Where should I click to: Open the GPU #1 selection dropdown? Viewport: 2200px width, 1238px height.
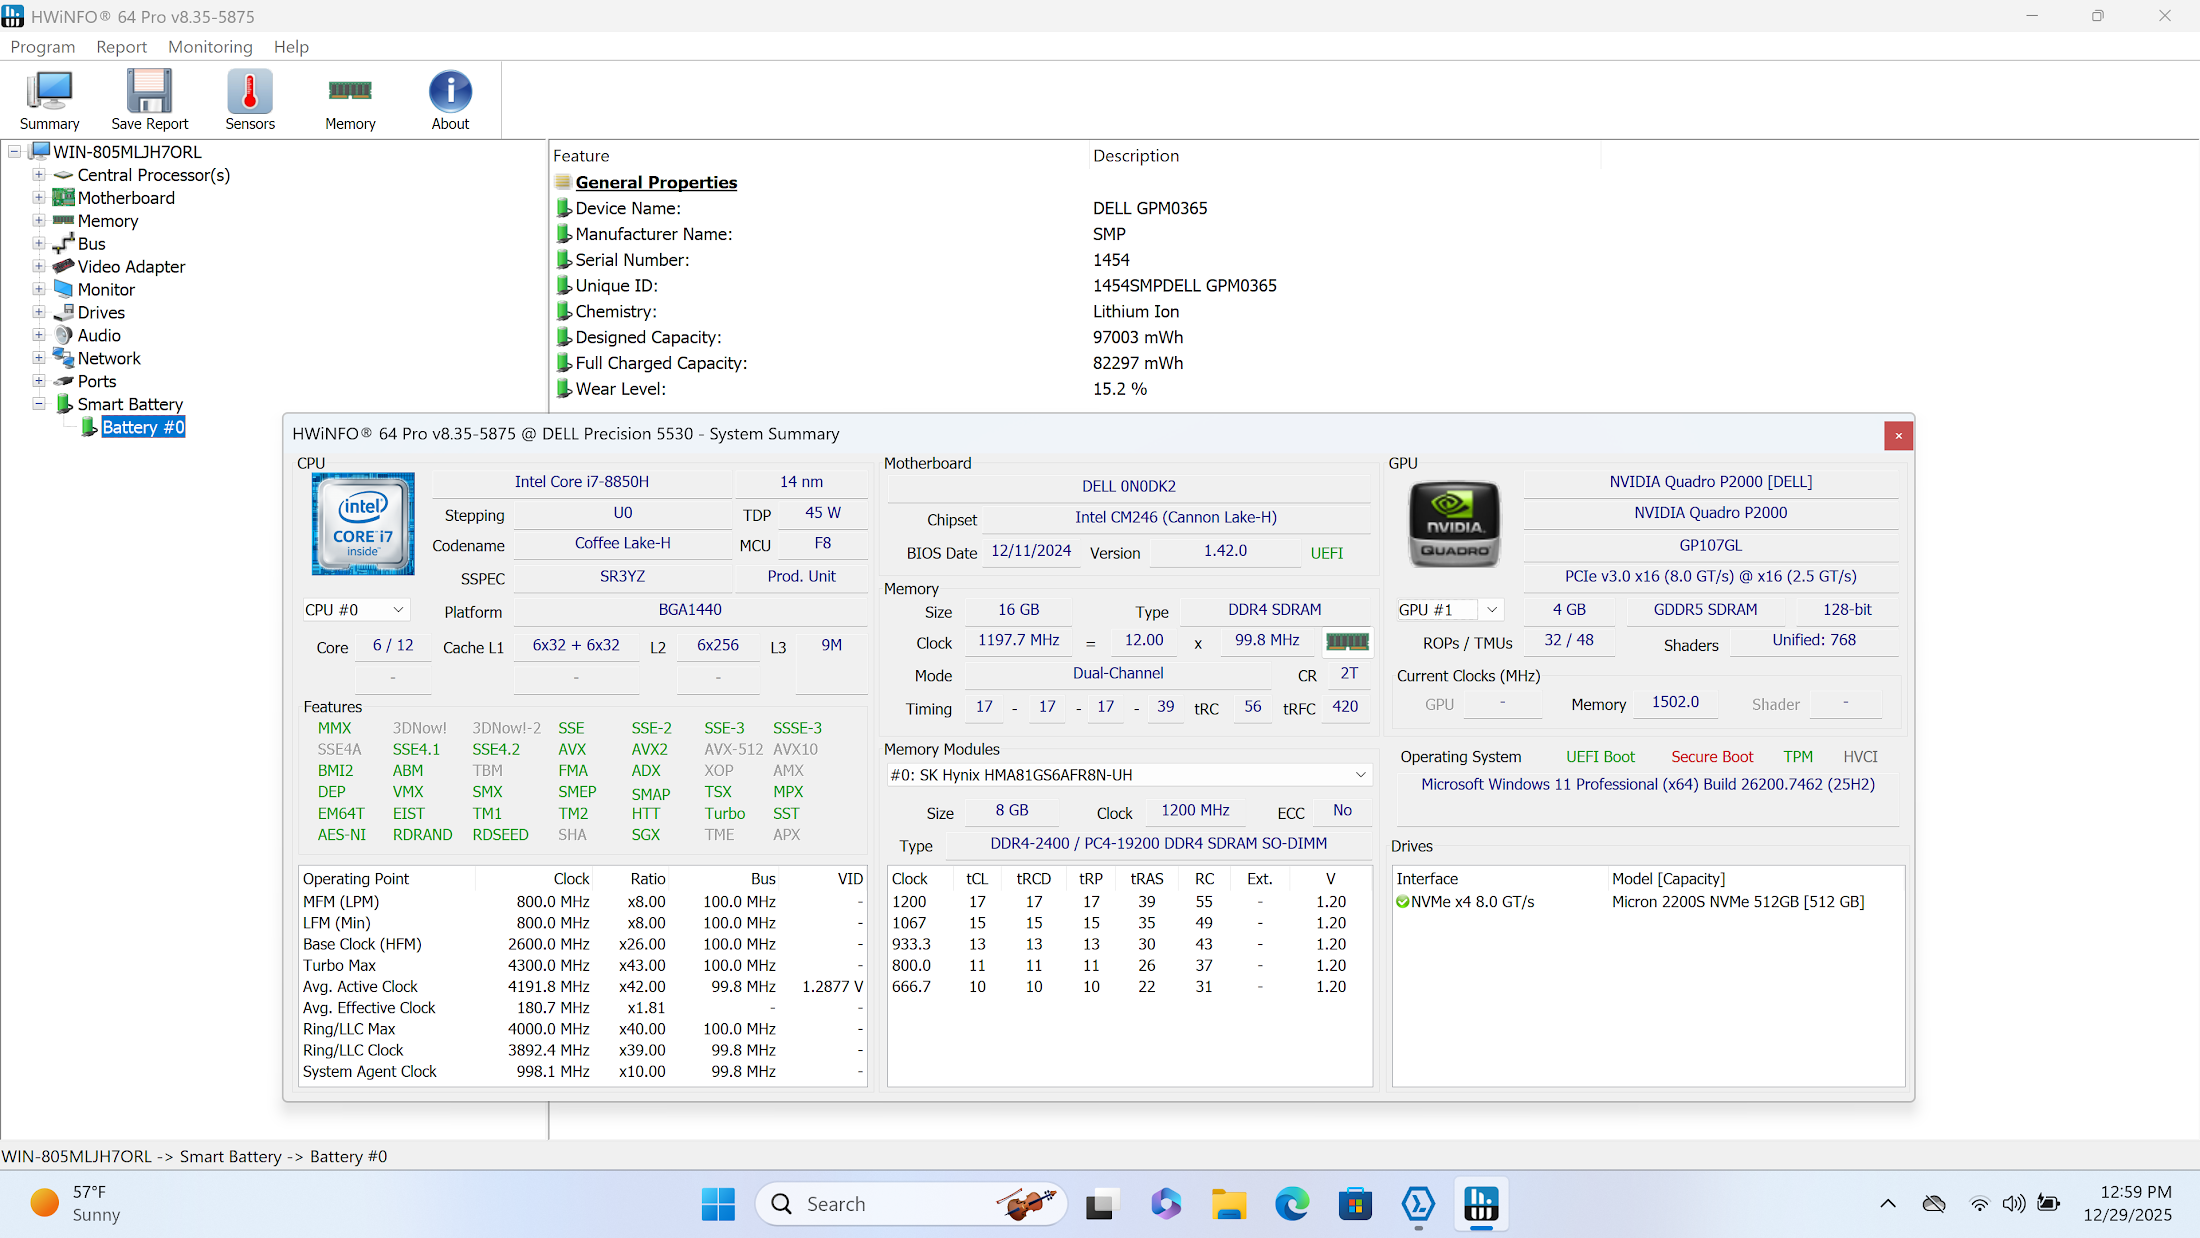click(x=1449, y=610)
